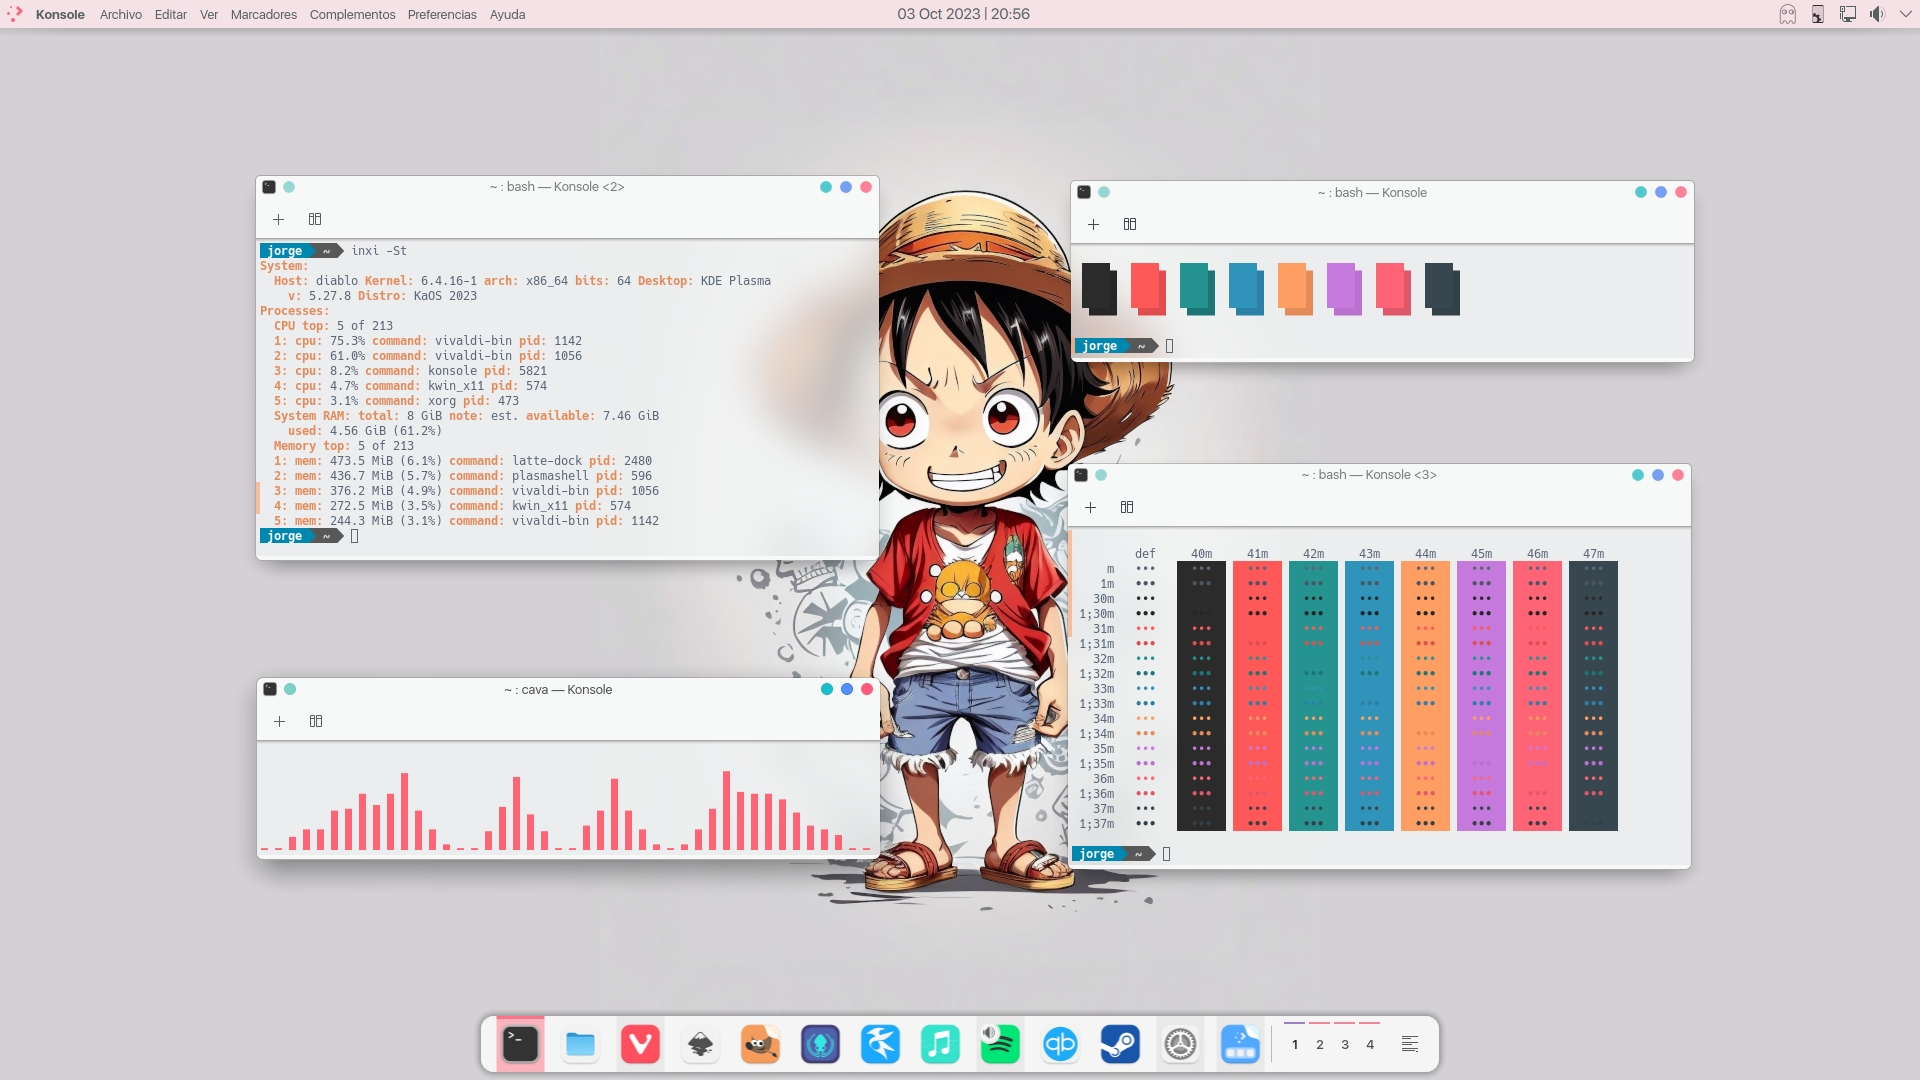Screen dimensions: 1920x1080
Task: Open the blue bird app in dock
Action: tap(880, 1044)
